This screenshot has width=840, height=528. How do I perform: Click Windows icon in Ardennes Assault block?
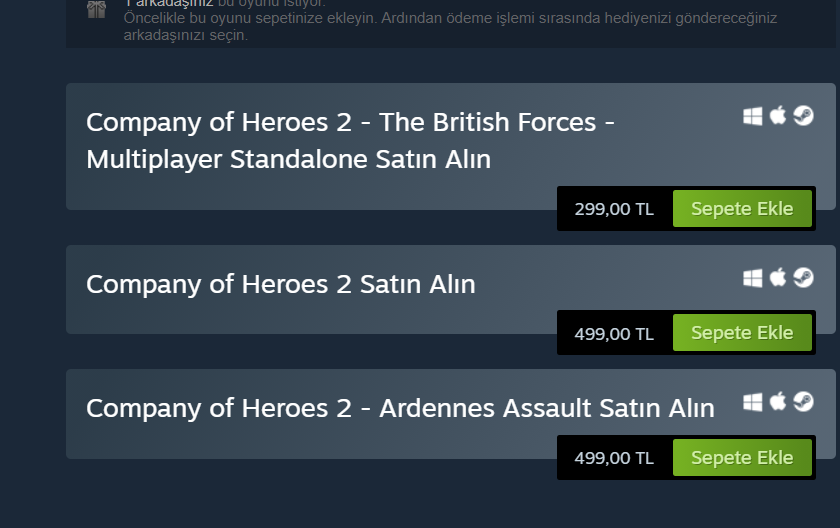753,402
